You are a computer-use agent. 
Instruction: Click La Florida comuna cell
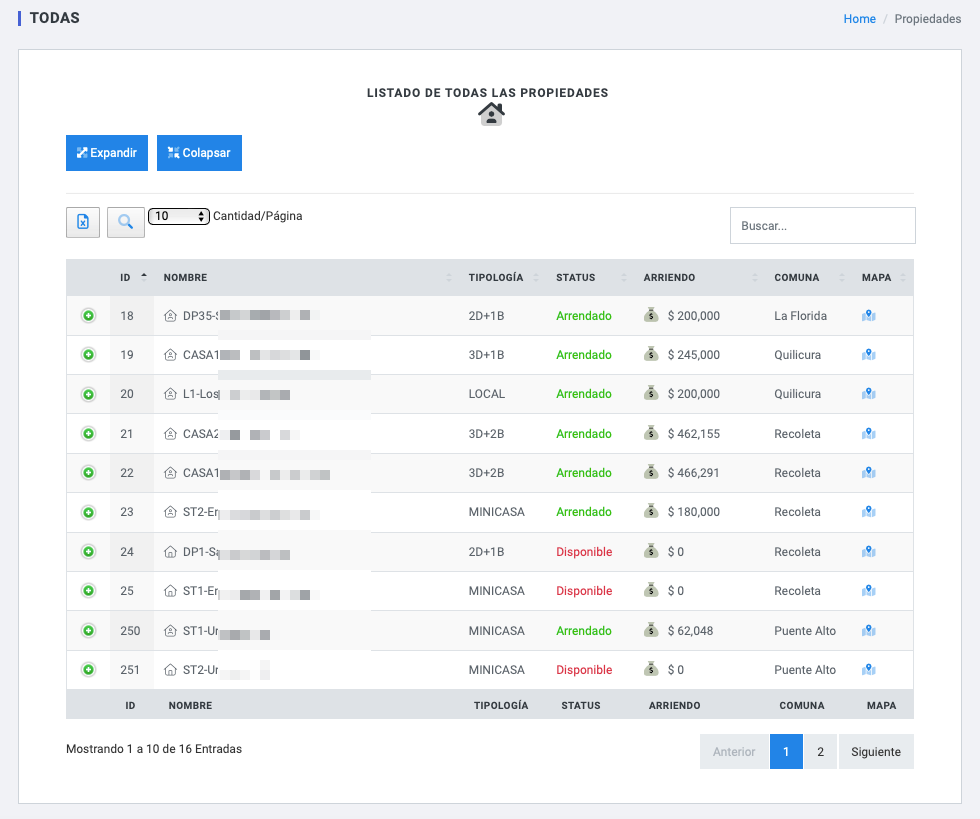click(800, 316)
